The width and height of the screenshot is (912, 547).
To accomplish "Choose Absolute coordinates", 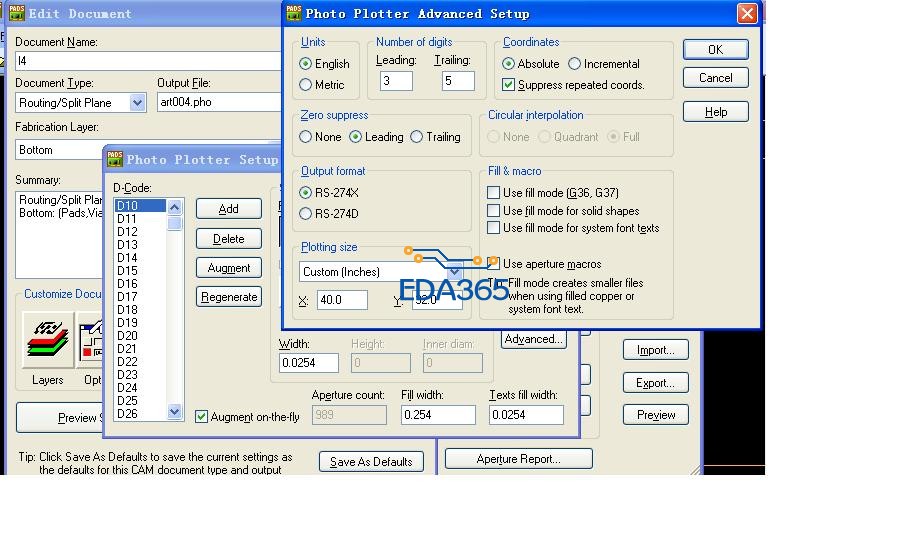I will [x=508, y=63].
